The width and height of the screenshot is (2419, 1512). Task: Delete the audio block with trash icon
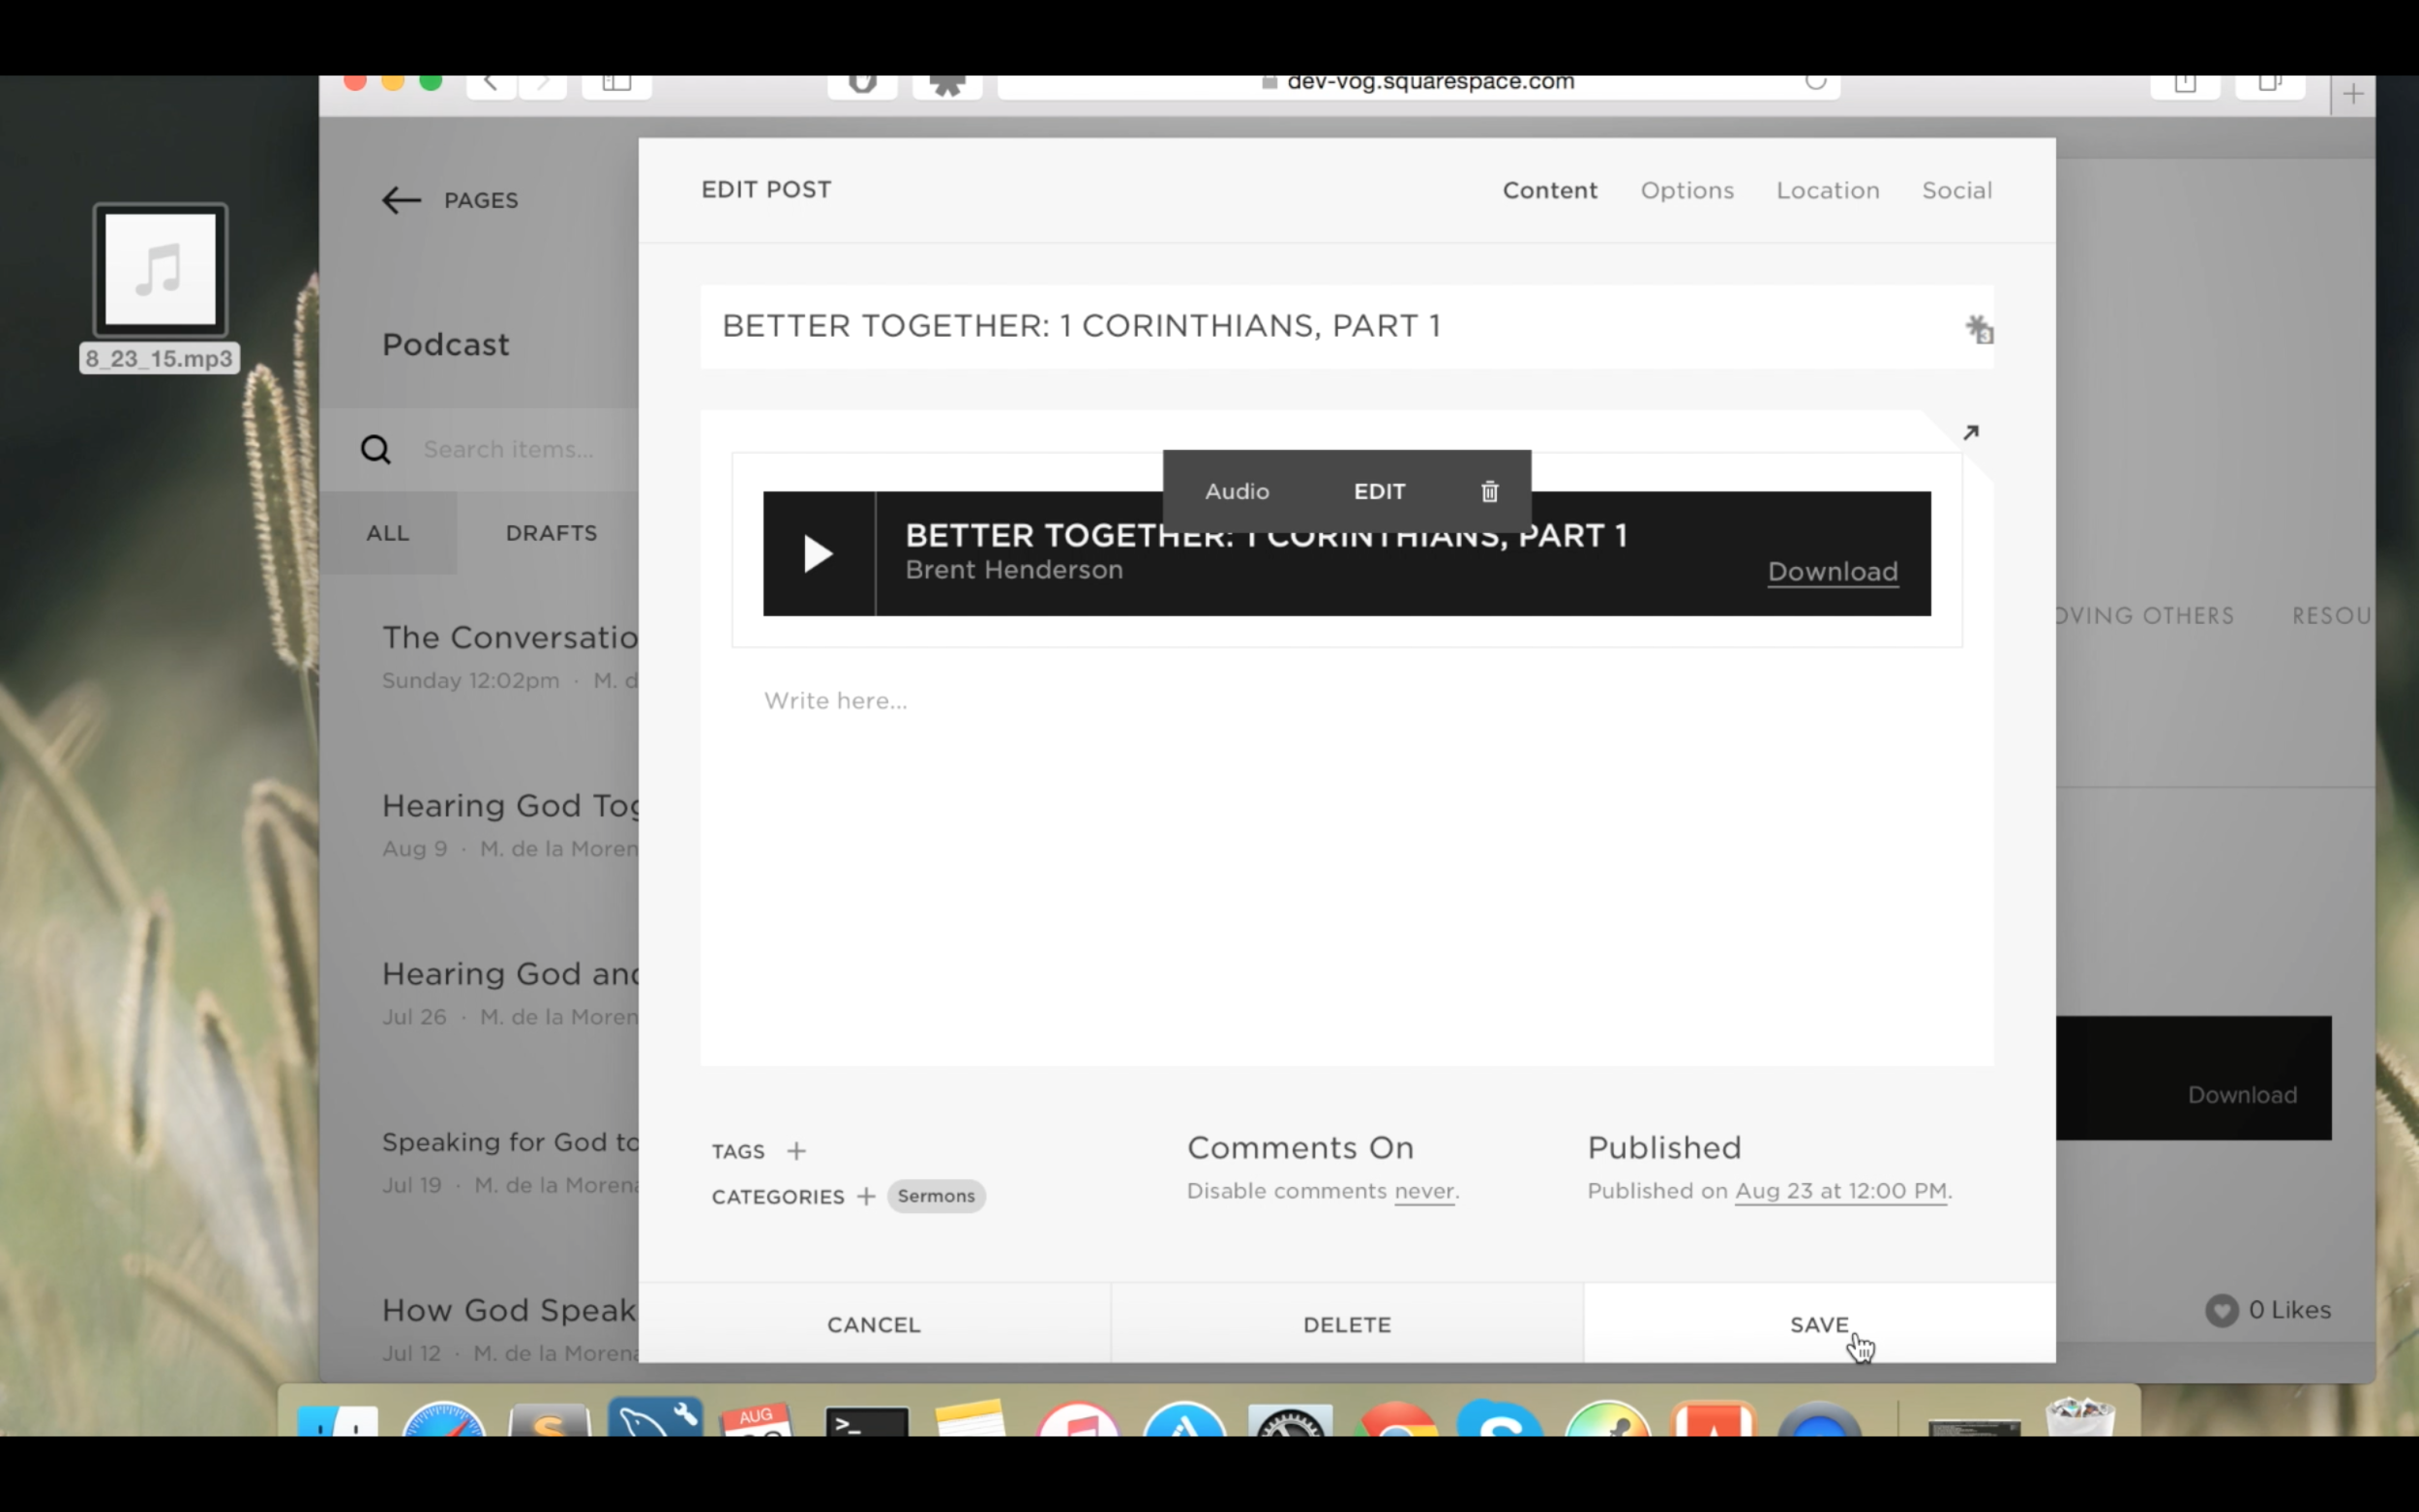pos(1489,491)
